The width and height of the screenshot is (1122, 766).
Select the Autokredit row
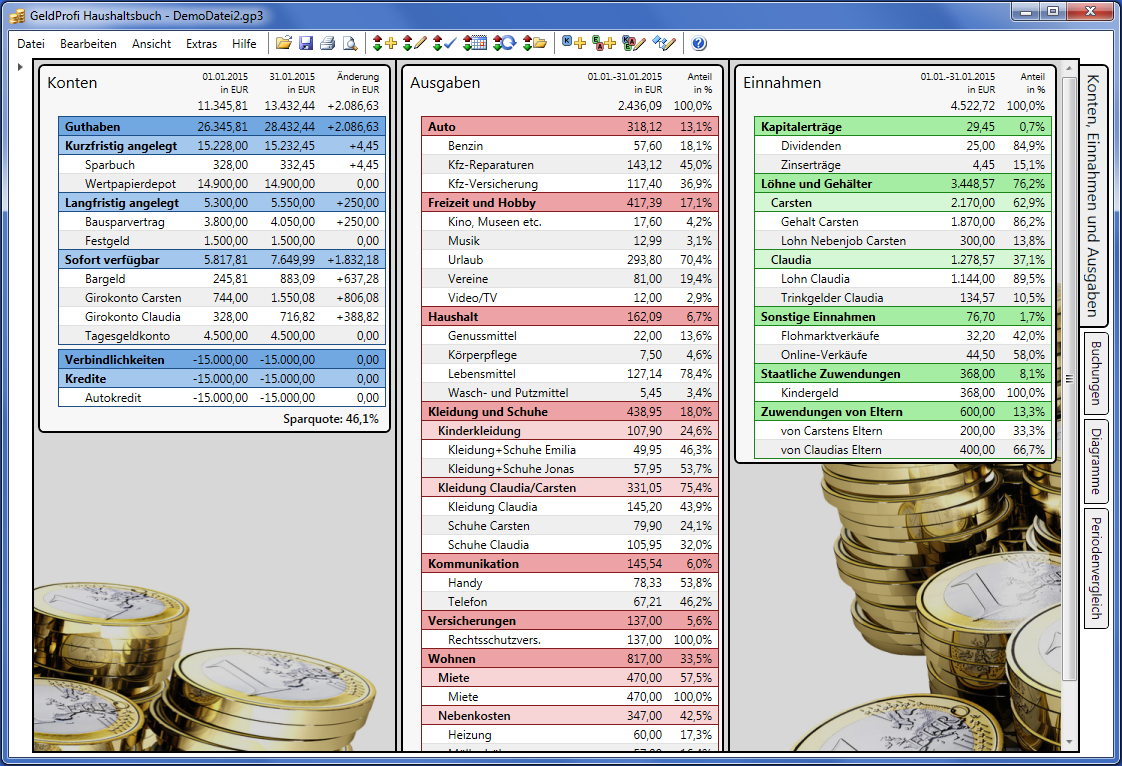point(222,397)
